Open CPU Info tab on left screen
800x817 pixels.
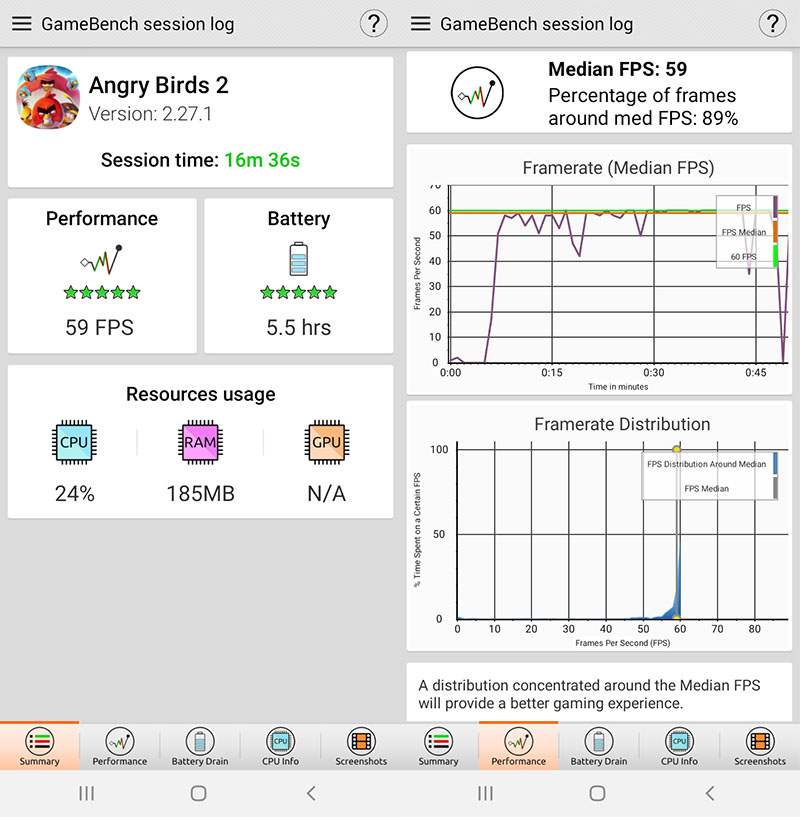point(280,746)
